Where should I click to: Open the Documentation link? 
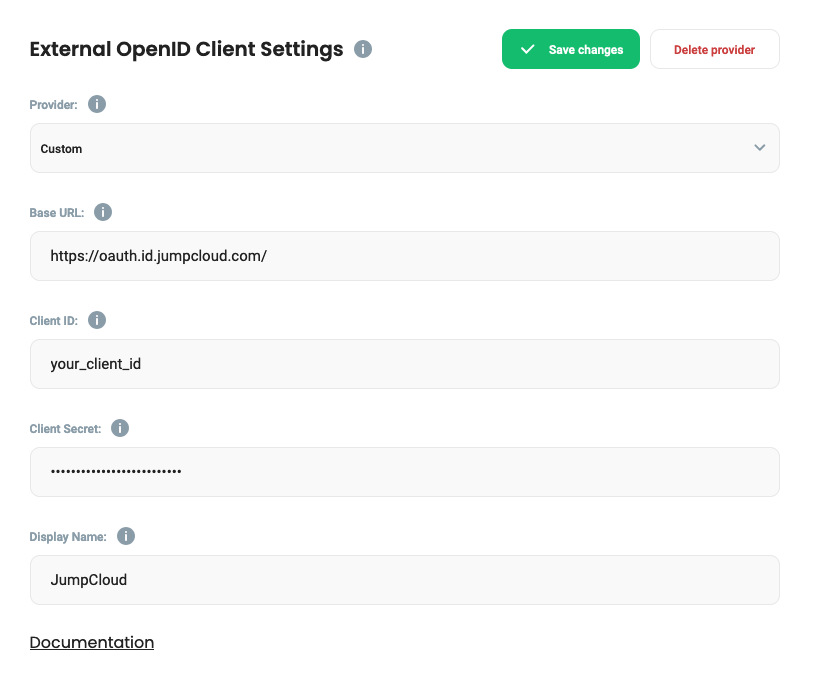click(92, 642)
